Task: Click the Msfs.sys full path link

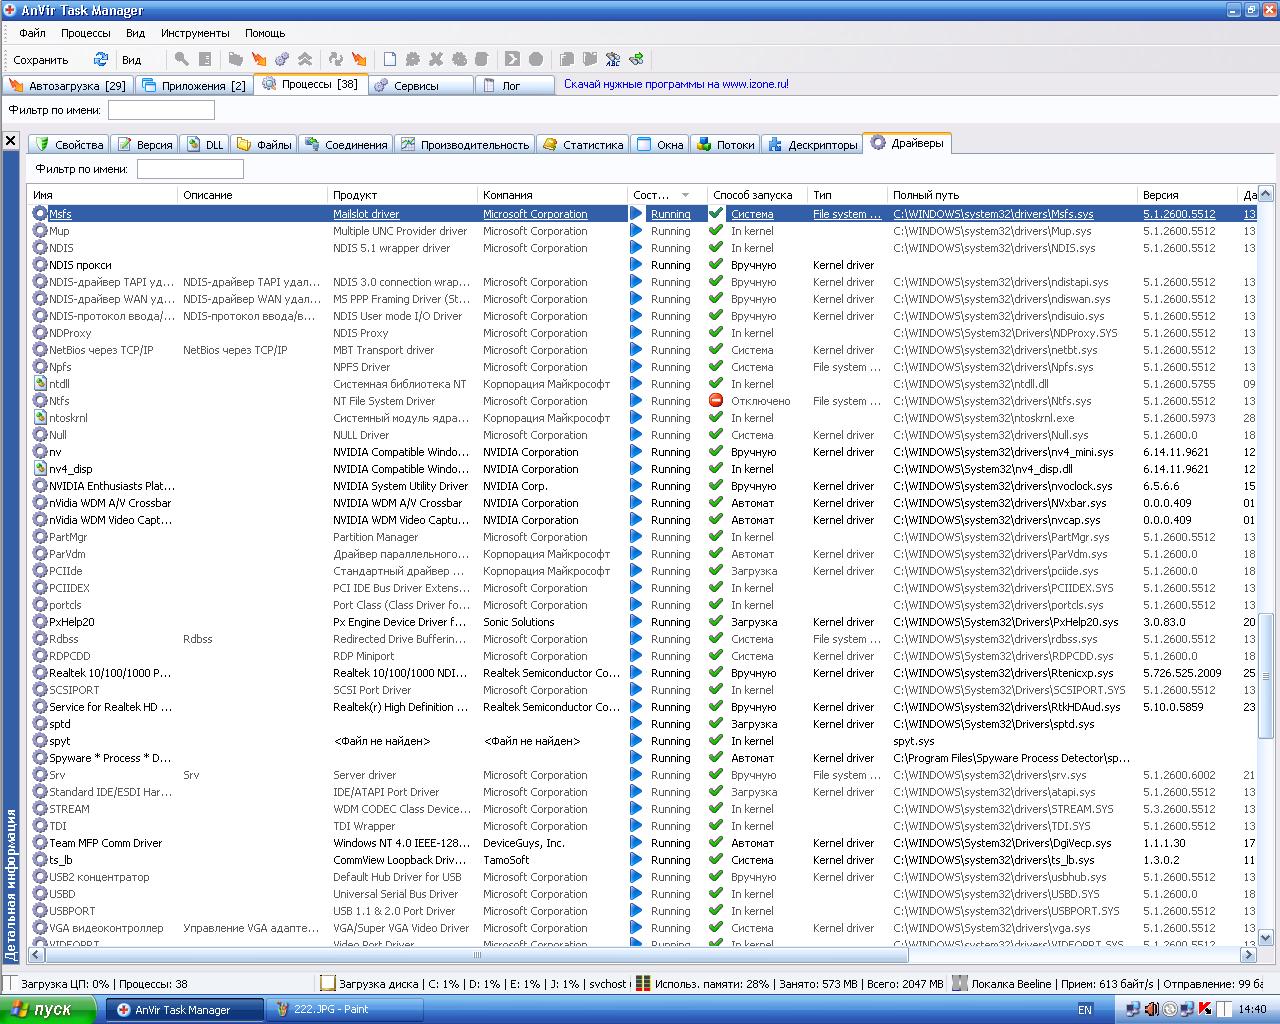Action: tap(993, 214)
